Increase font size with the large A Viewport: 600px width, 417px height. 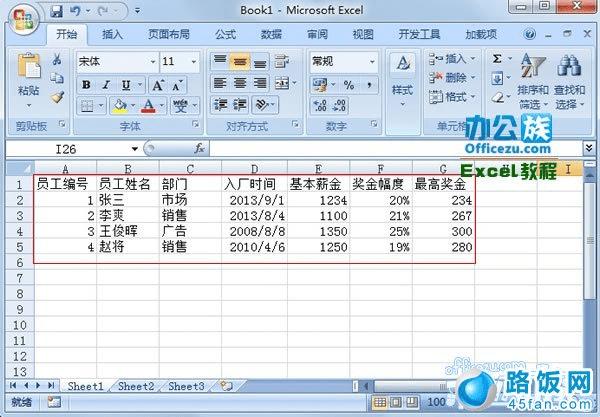(158, 85)
